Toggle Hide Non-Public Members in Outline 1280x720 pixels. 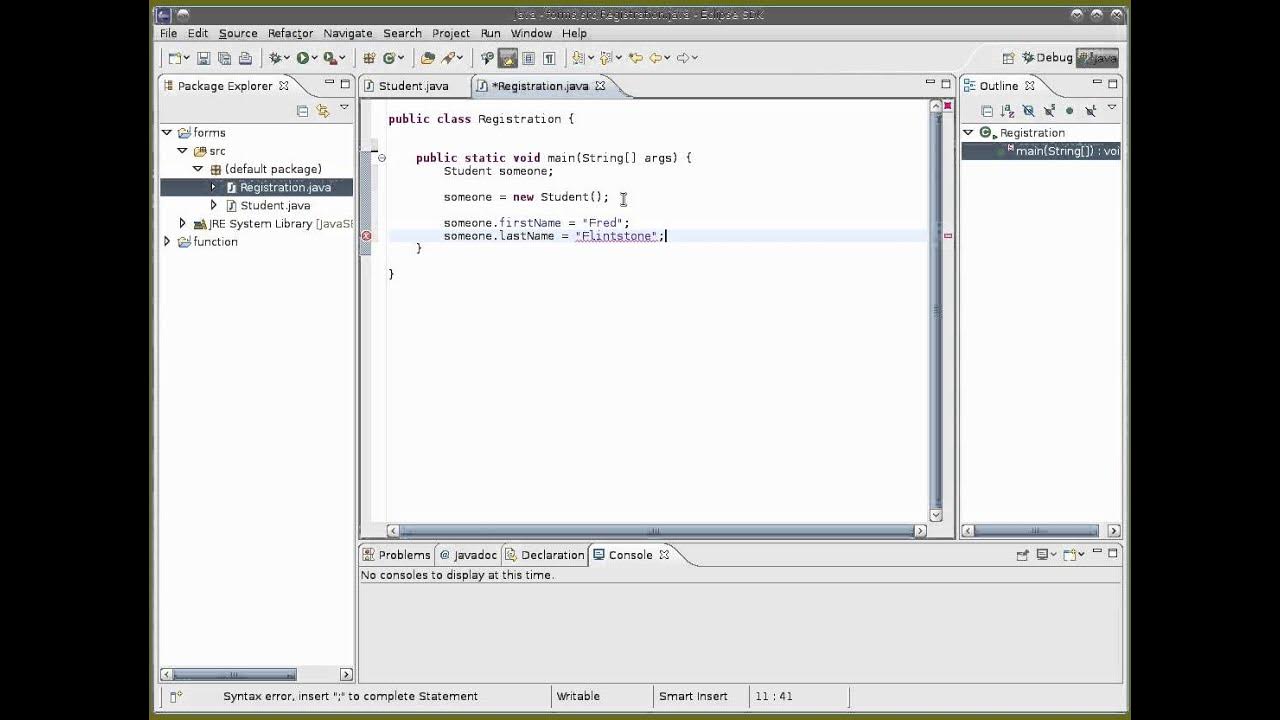(1069, 111)
